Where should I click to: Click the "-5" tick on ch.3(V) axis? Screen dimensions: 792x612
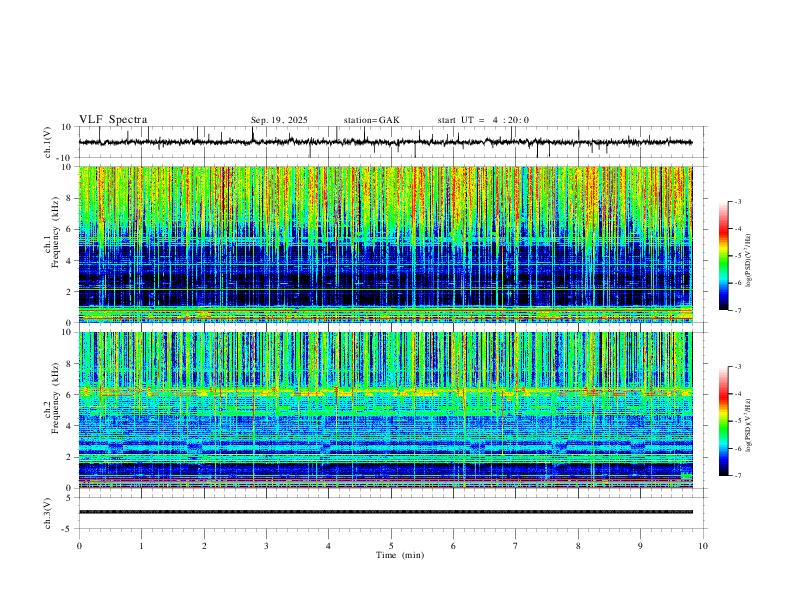pos(68,529)
